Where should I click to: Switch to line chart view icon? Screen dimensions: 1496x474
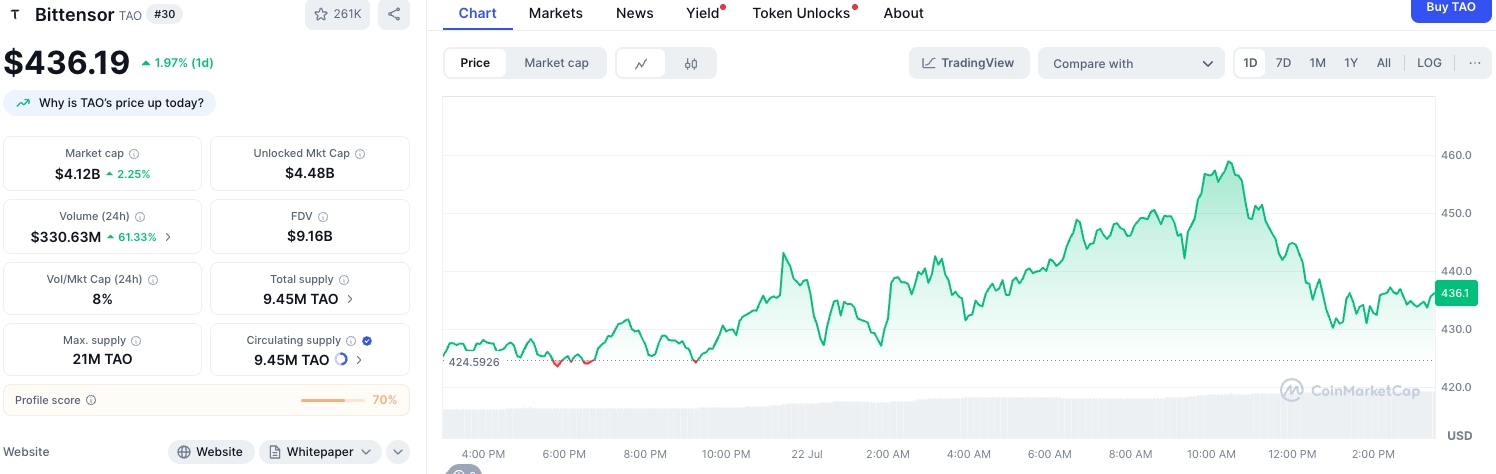641,63
